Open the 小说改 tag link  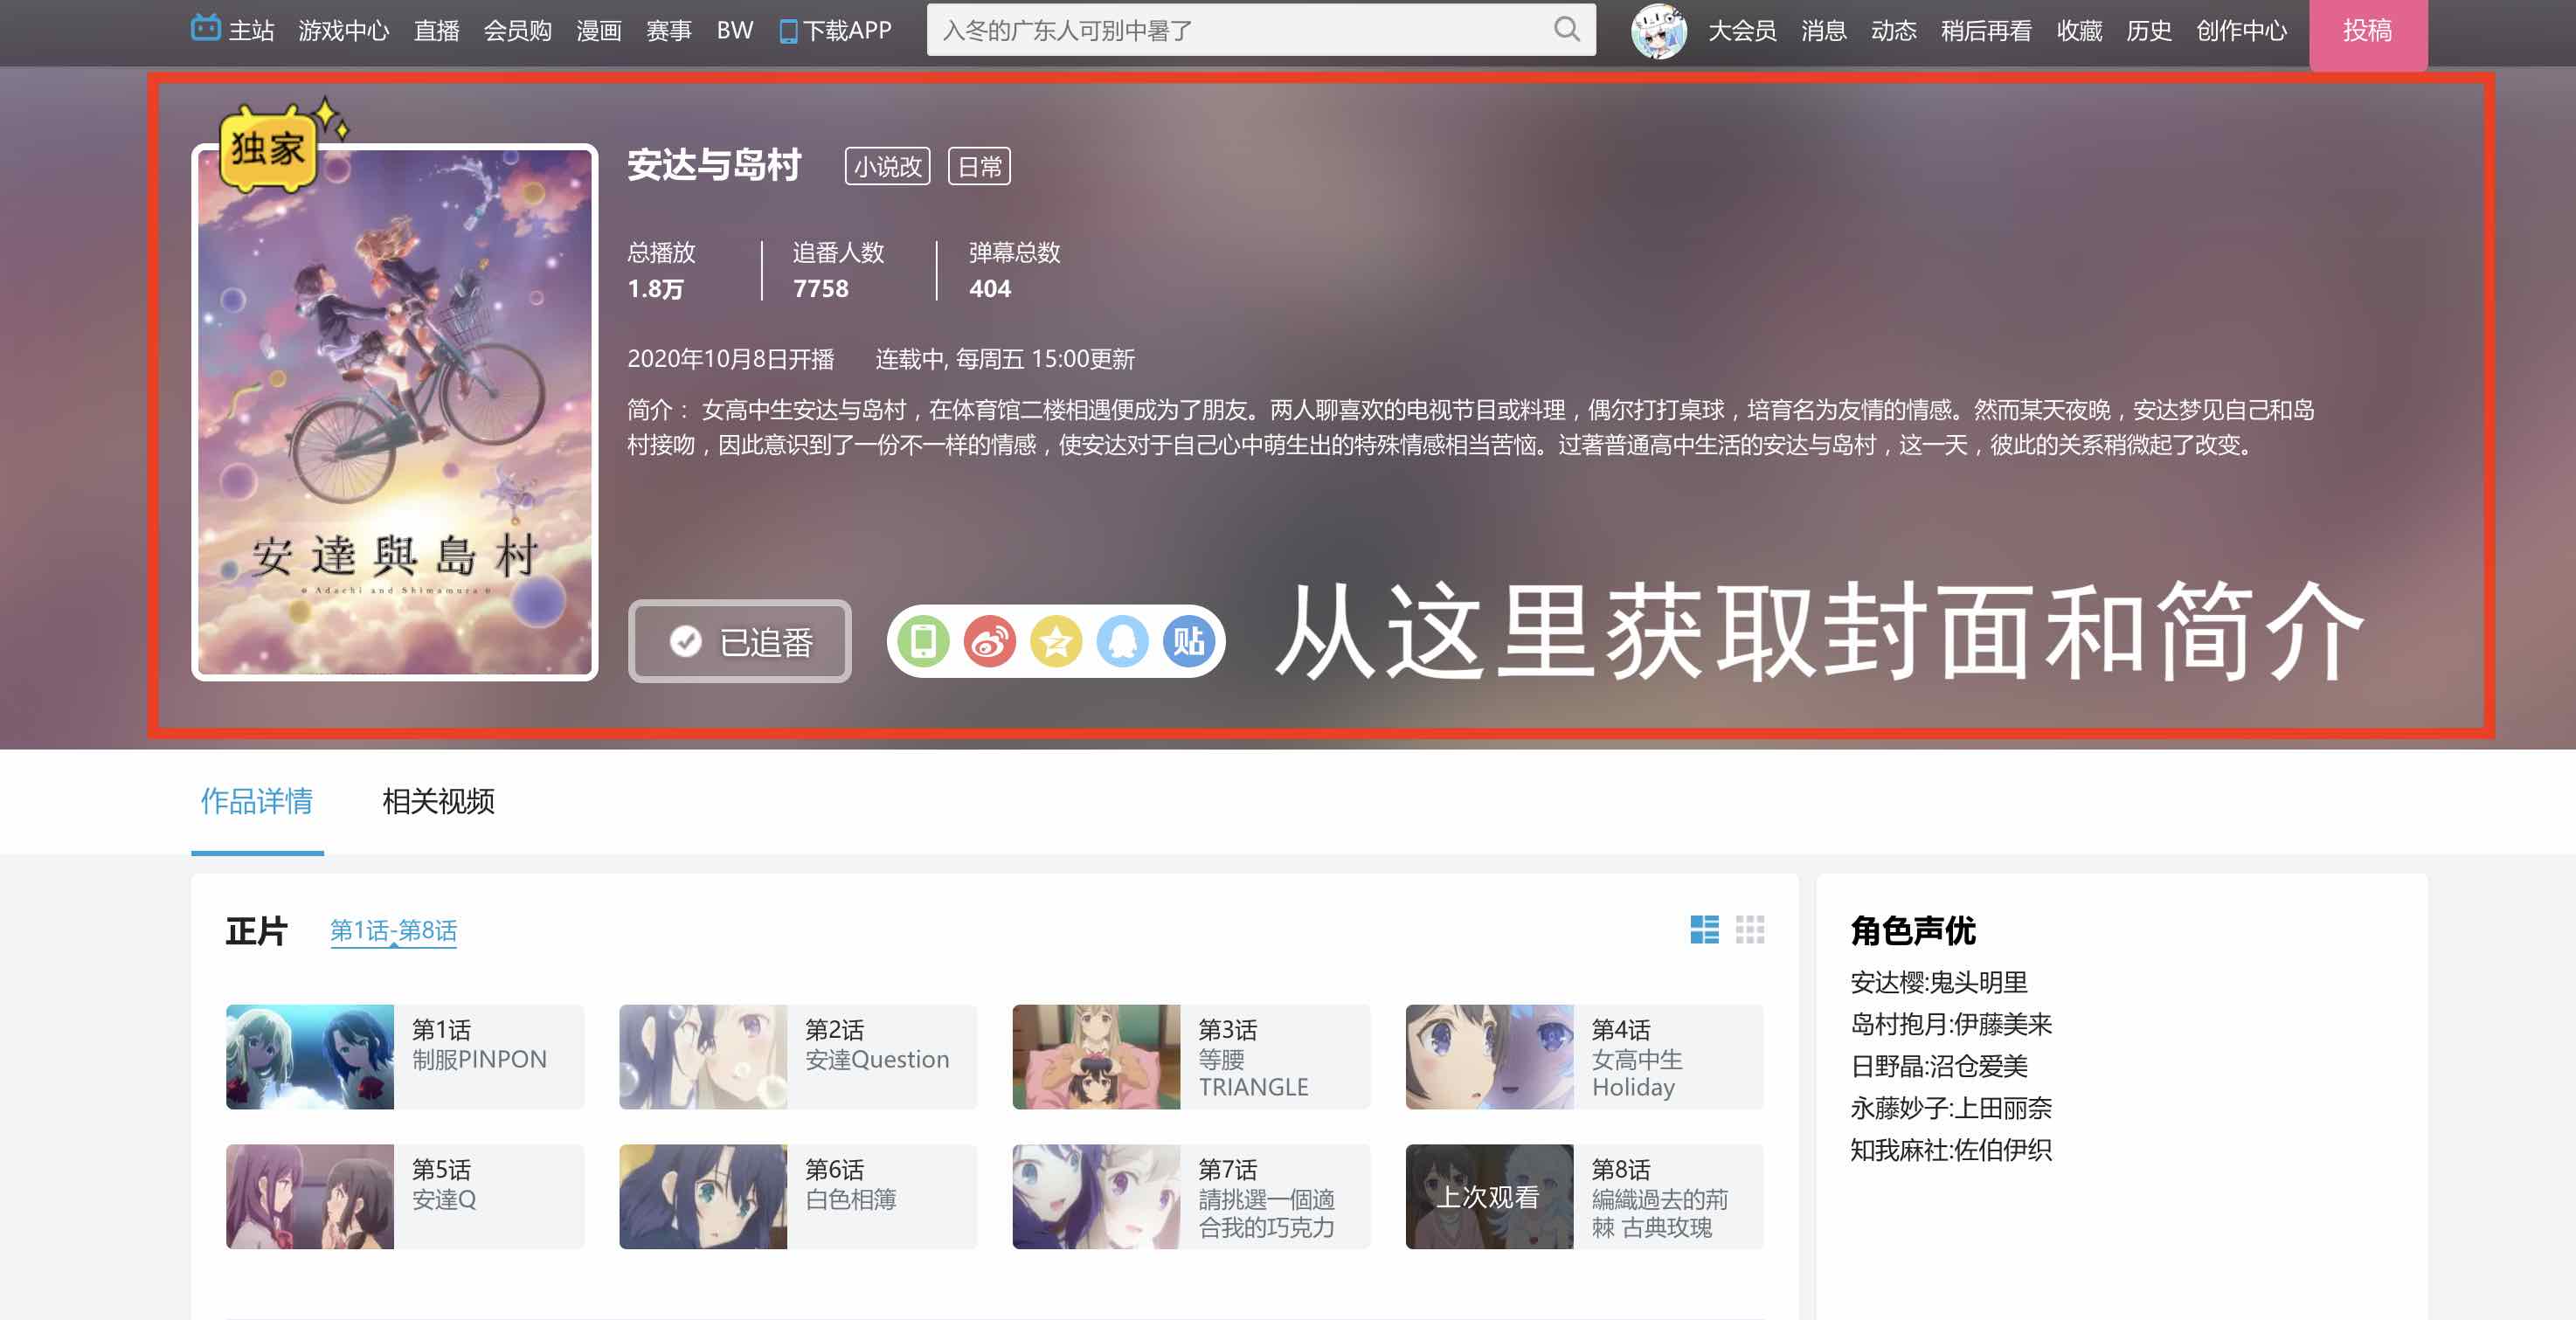point(887,166)
